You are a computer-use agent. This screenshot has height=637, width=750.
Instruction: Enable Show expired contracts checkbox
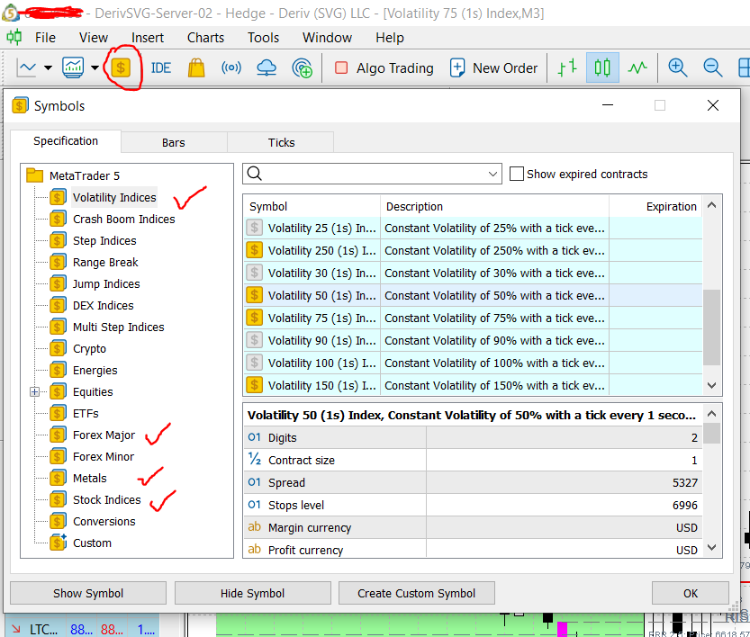click(x=517, y=174)
